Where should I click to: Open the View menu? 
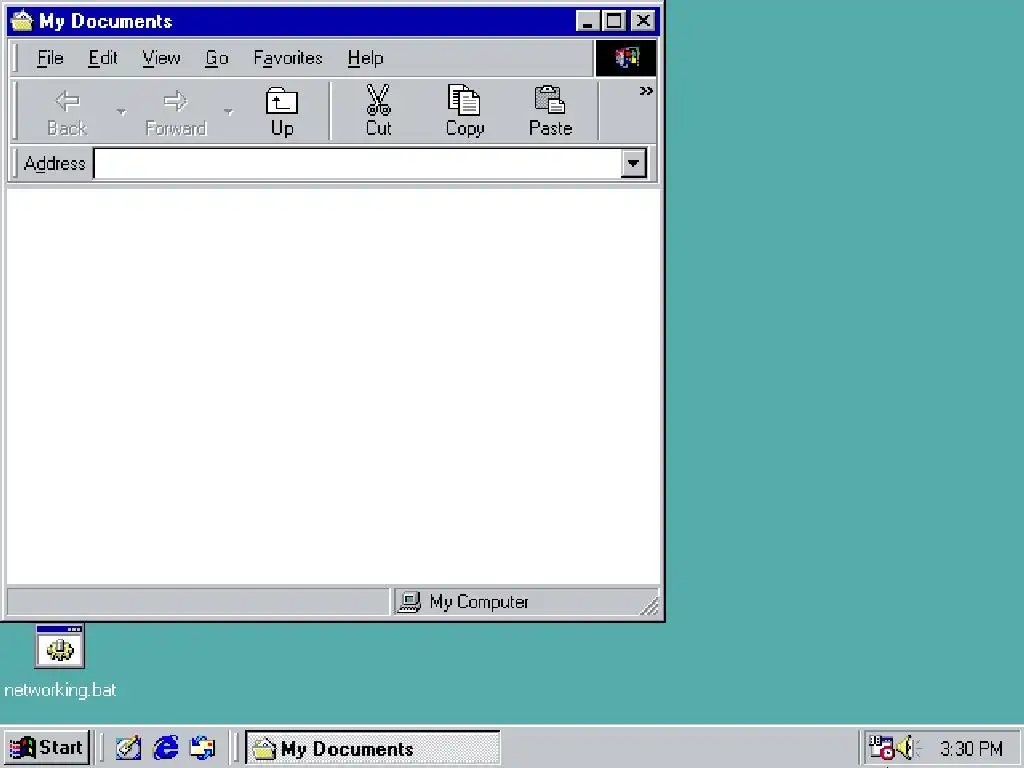tap(161, 58)
